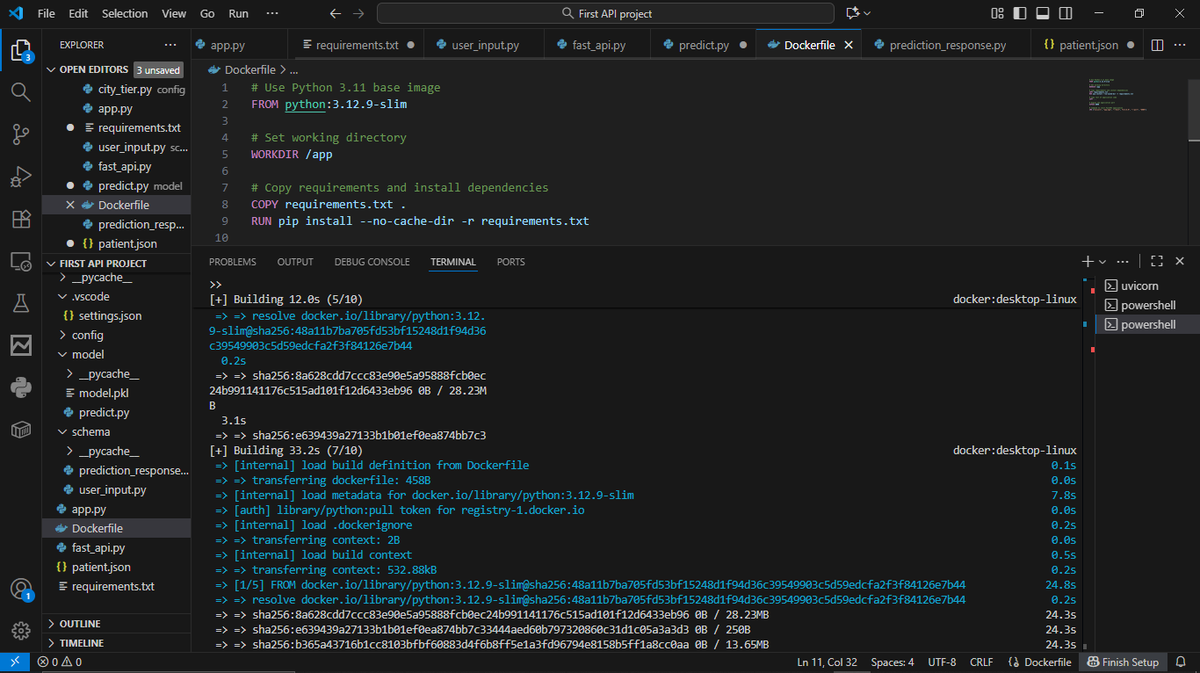This screenshot has height=673, width=1200.
Task: Launch a new terminal with plus icon
Action: click(1087, 261)
